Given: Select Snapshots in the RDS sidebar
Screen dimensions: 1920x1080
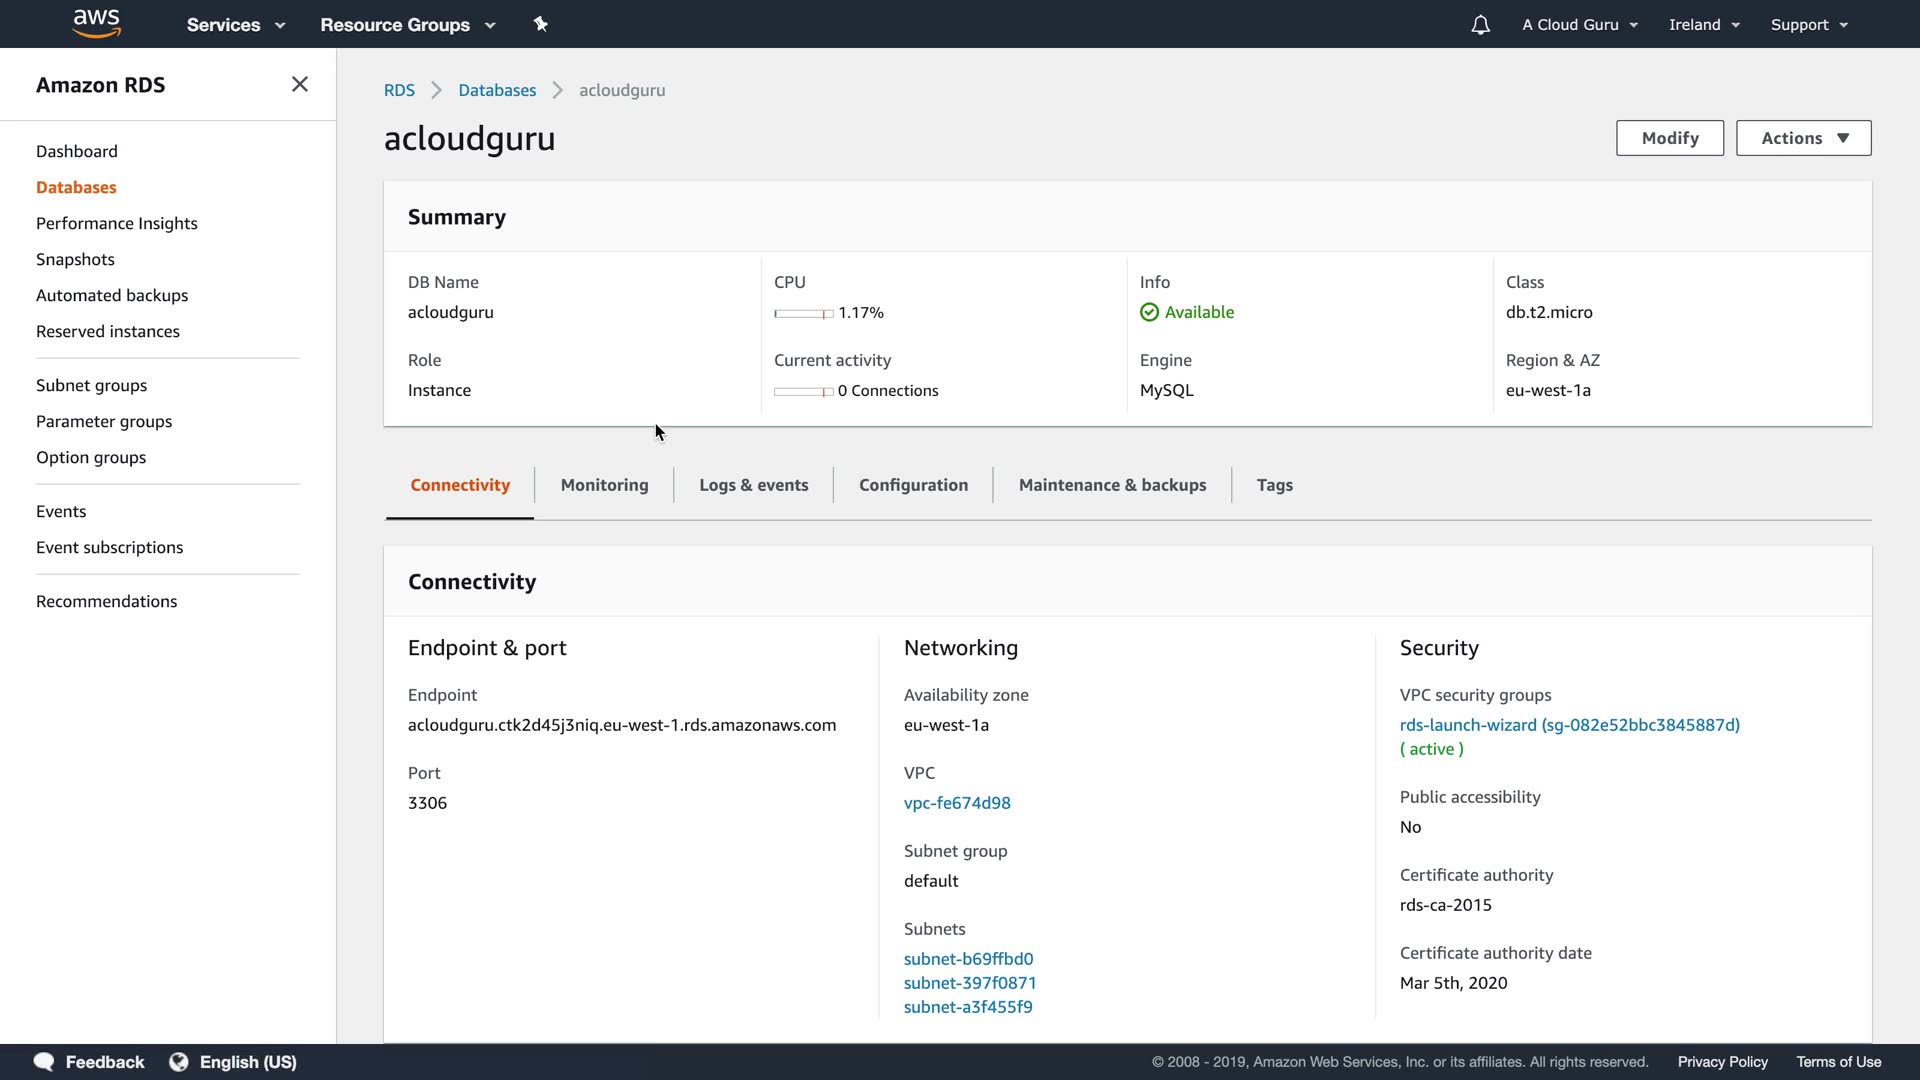Looking at the screenshot, I should [75, 259].
